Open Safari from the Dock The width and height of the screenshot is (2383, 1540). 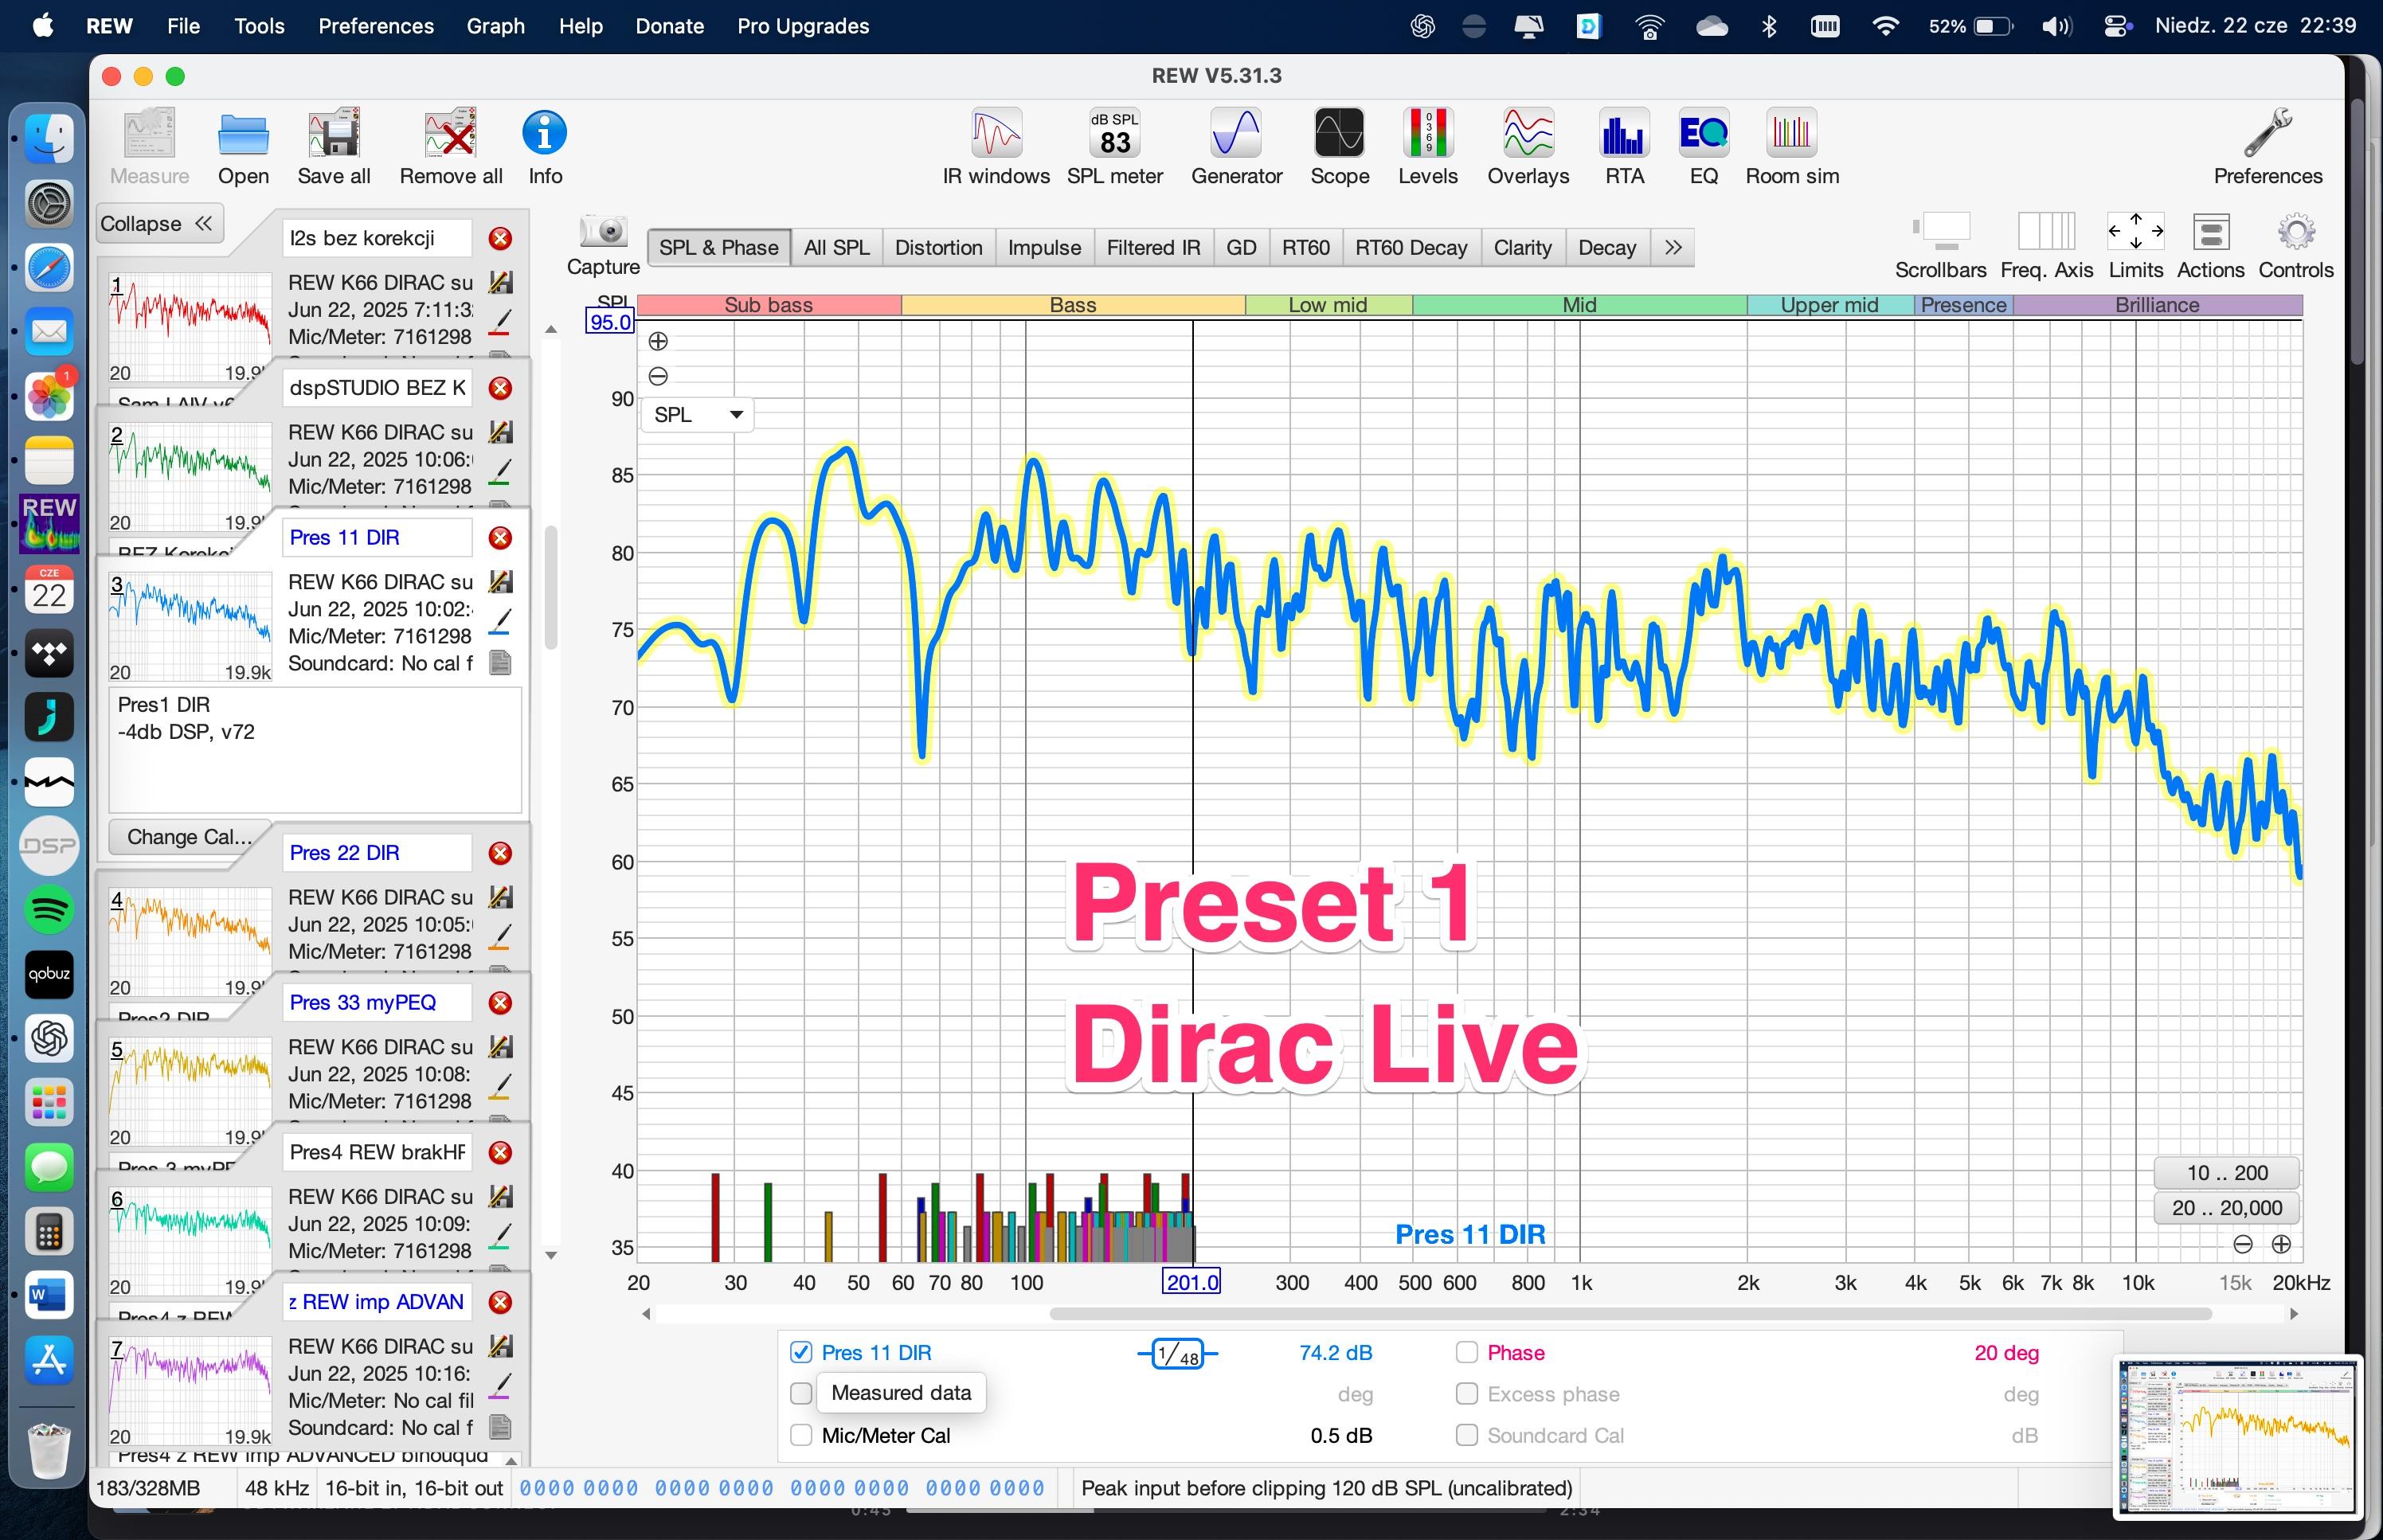tap(49, 267)
